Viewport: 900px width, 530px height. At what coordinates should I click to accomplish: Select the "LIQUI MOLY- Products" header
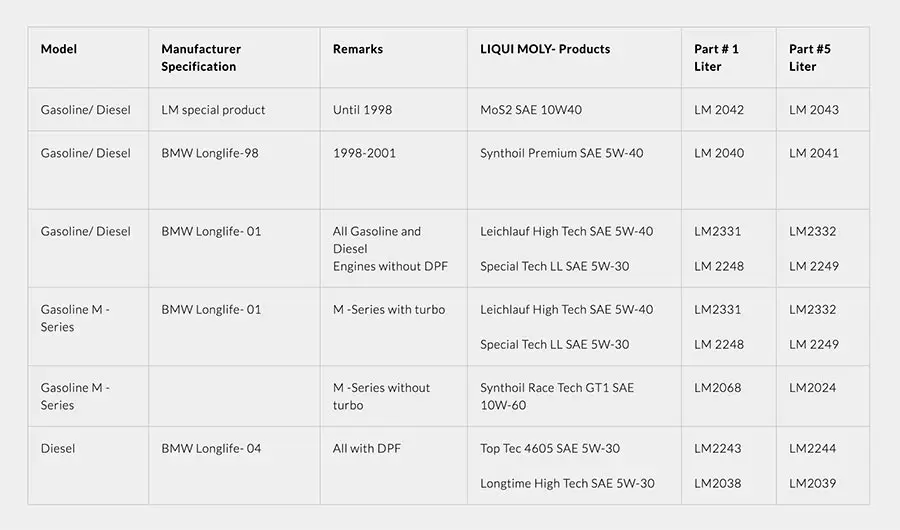point(545,49)
